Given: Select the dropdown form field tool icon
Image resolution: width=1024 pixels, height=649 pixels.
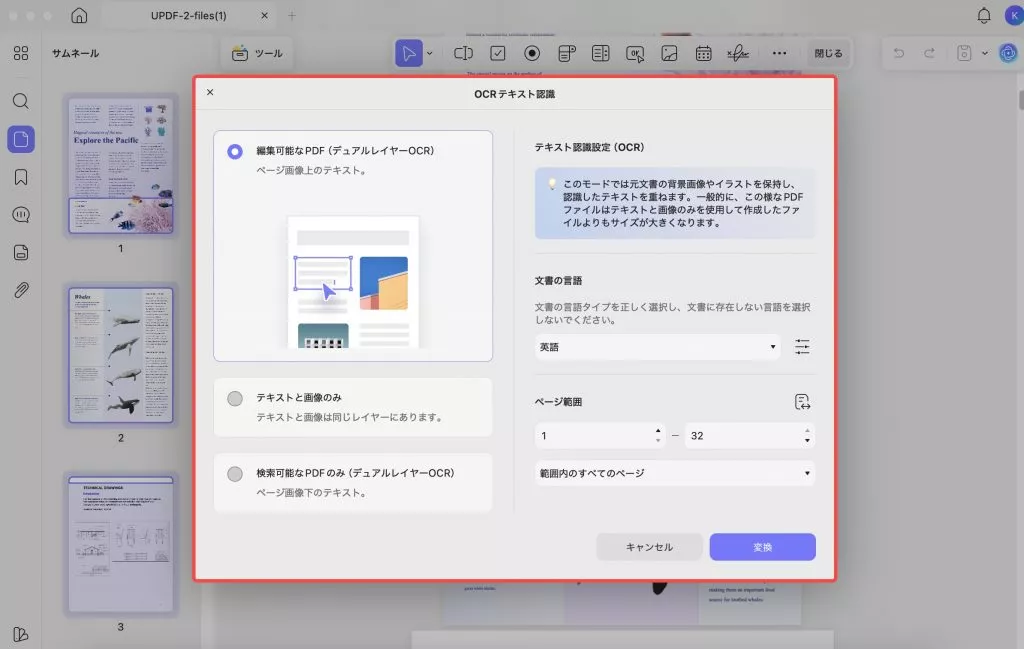Looking at the screenshot, I should click(x=566, y=53).
